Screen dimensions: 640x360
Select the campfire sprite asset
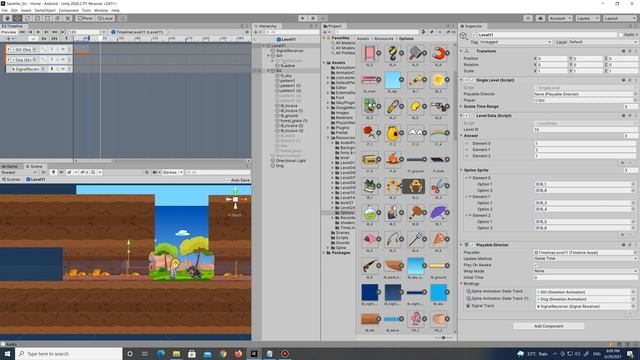pyautogui.click(x=393, y=160)
